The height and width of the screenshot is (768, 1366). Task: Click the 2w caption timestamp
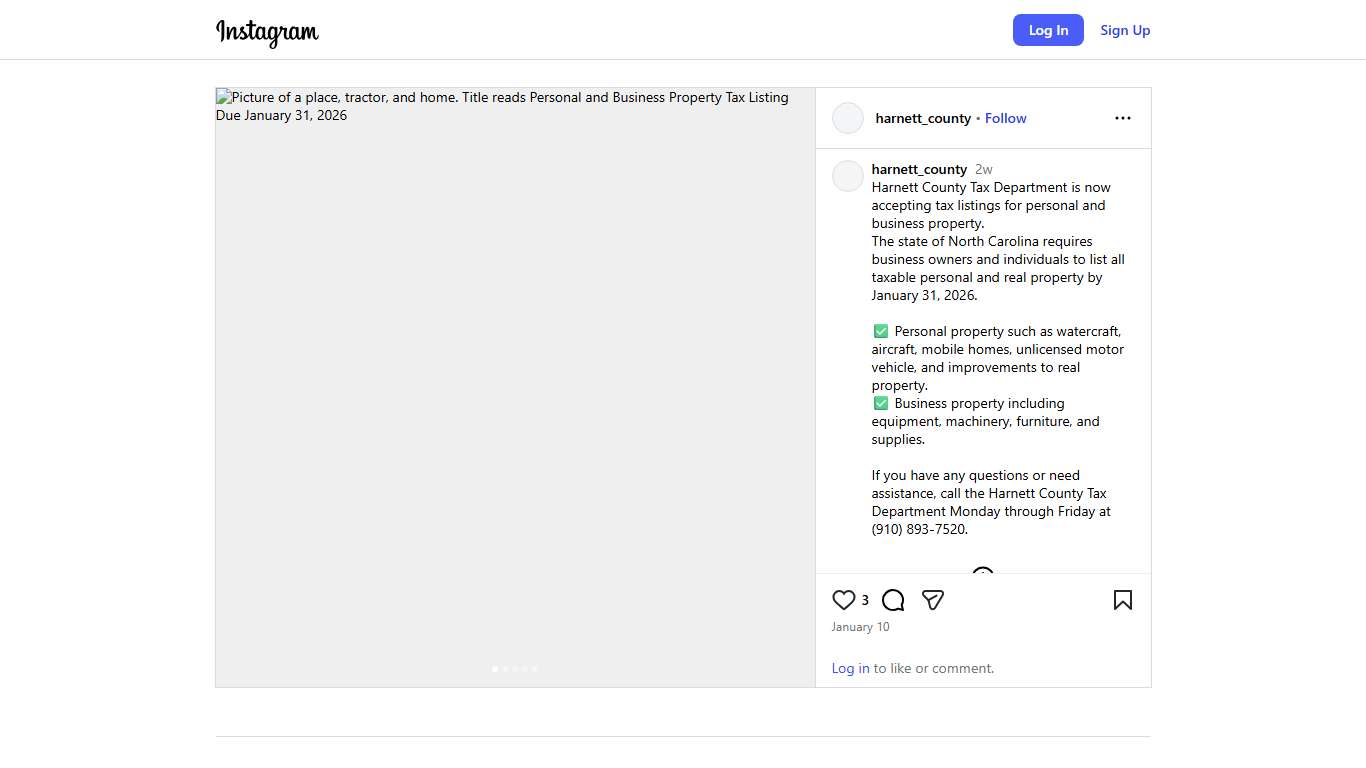(984, 169)
